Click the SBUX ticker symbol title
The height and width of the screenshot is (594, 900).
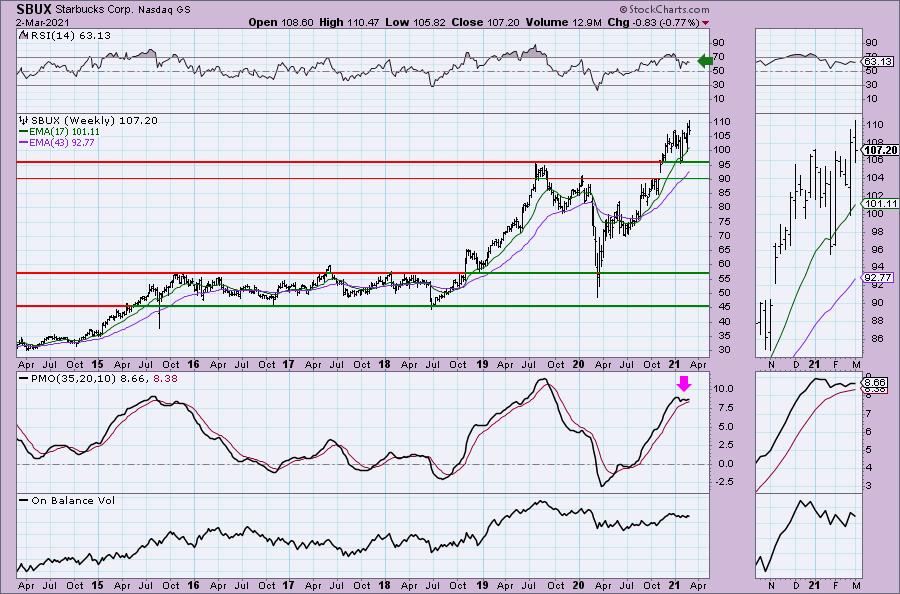[34, 9]
